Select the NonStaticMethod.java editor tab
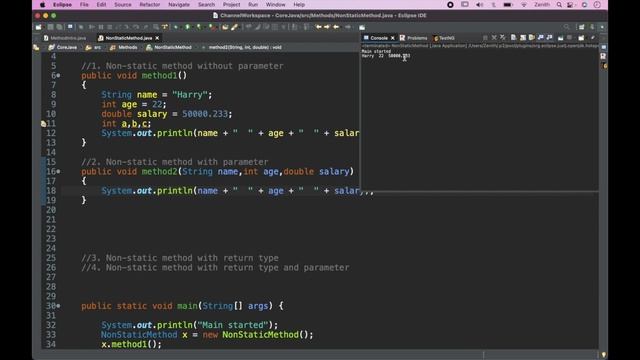This screenshot has width=640, height=360. click(129, 38)
